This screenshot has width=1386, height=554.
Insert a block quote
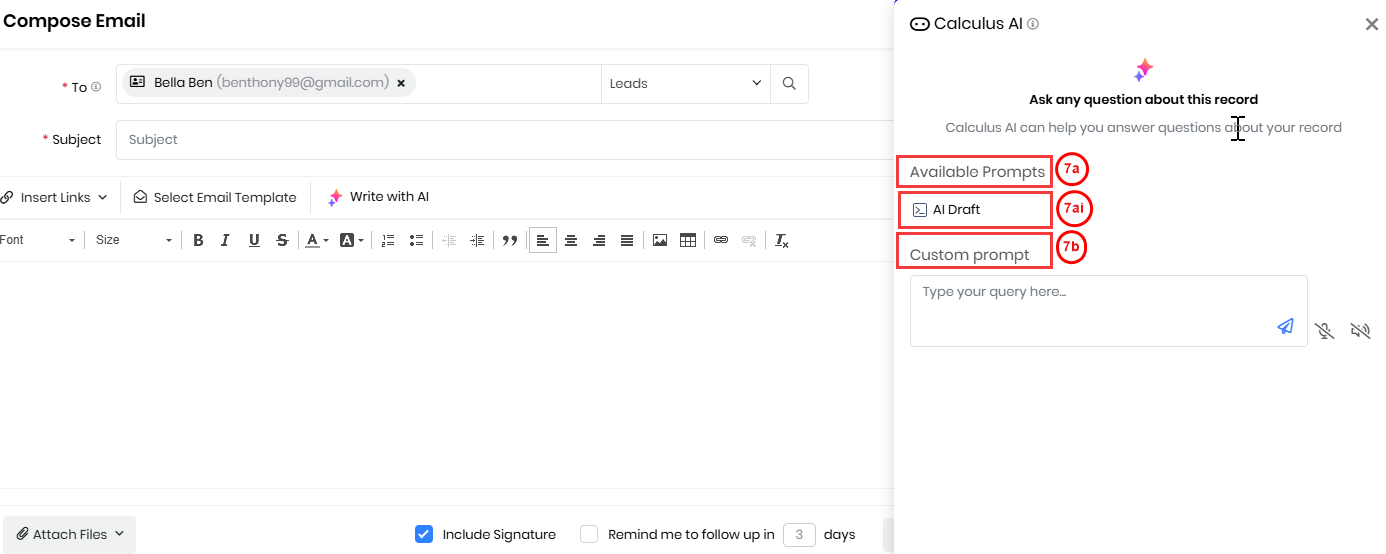[x=510, y=240]
